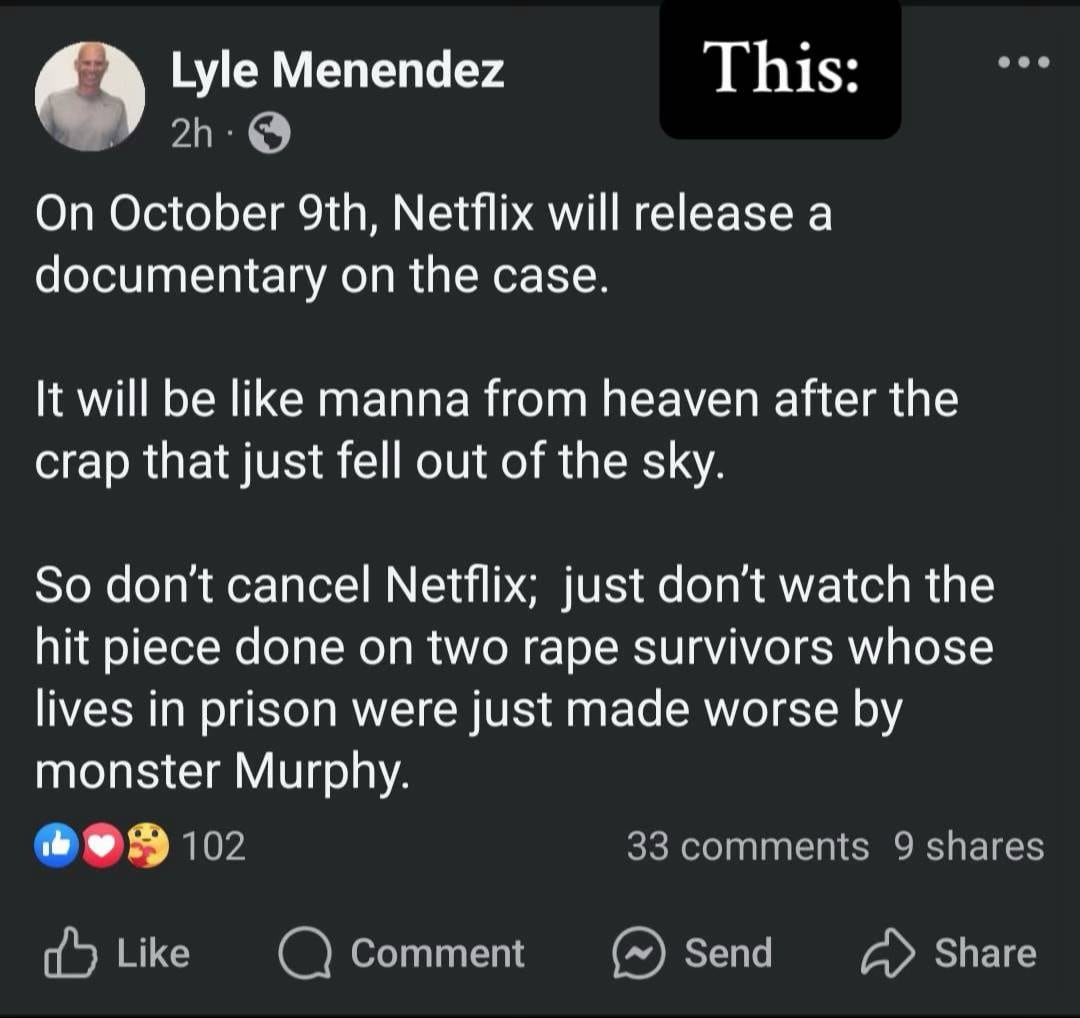The image size is (1080, 1018).
Task: Click the Messenger Send icon
Action: pos(638,954)
